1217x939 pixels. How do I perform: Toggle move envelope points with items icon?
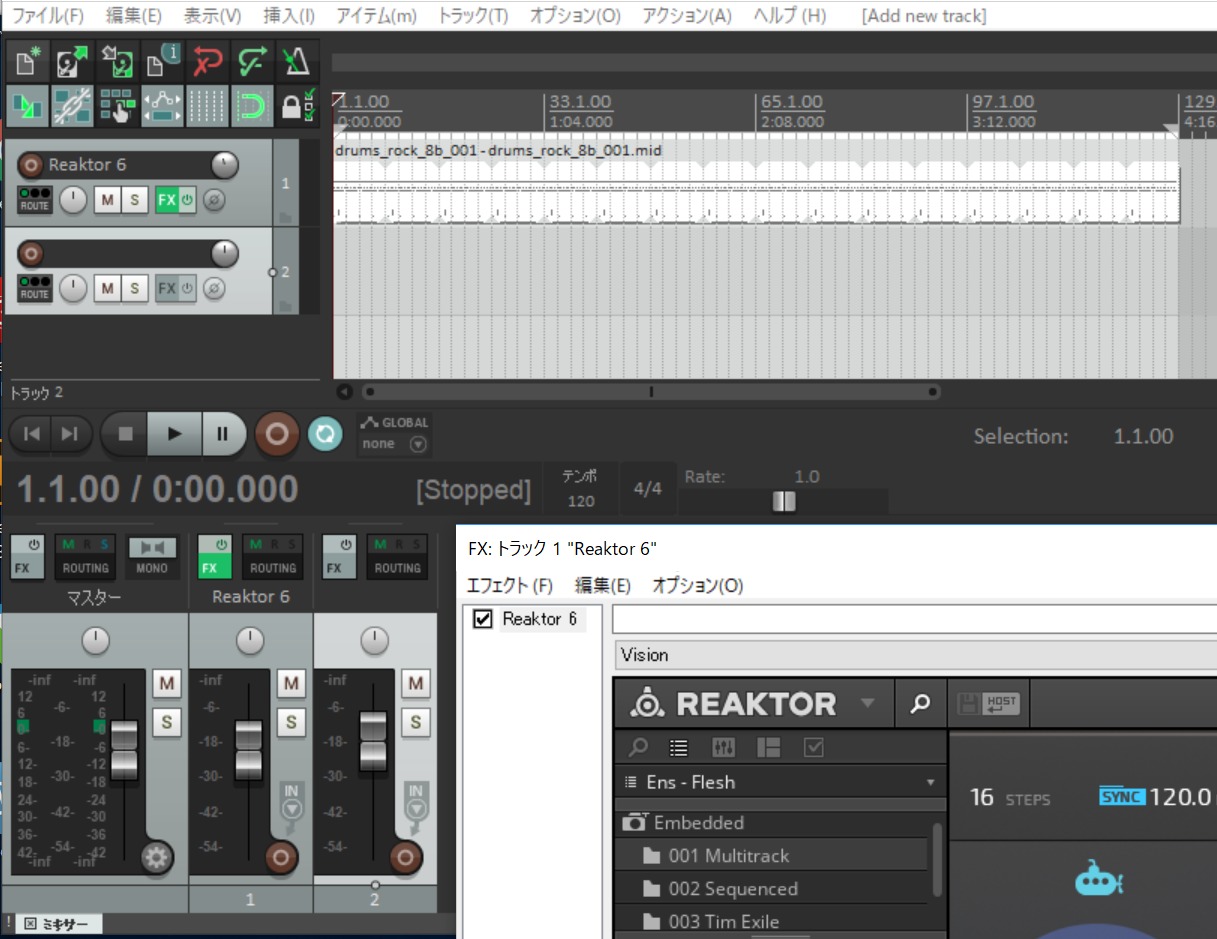tap(163, 106)
